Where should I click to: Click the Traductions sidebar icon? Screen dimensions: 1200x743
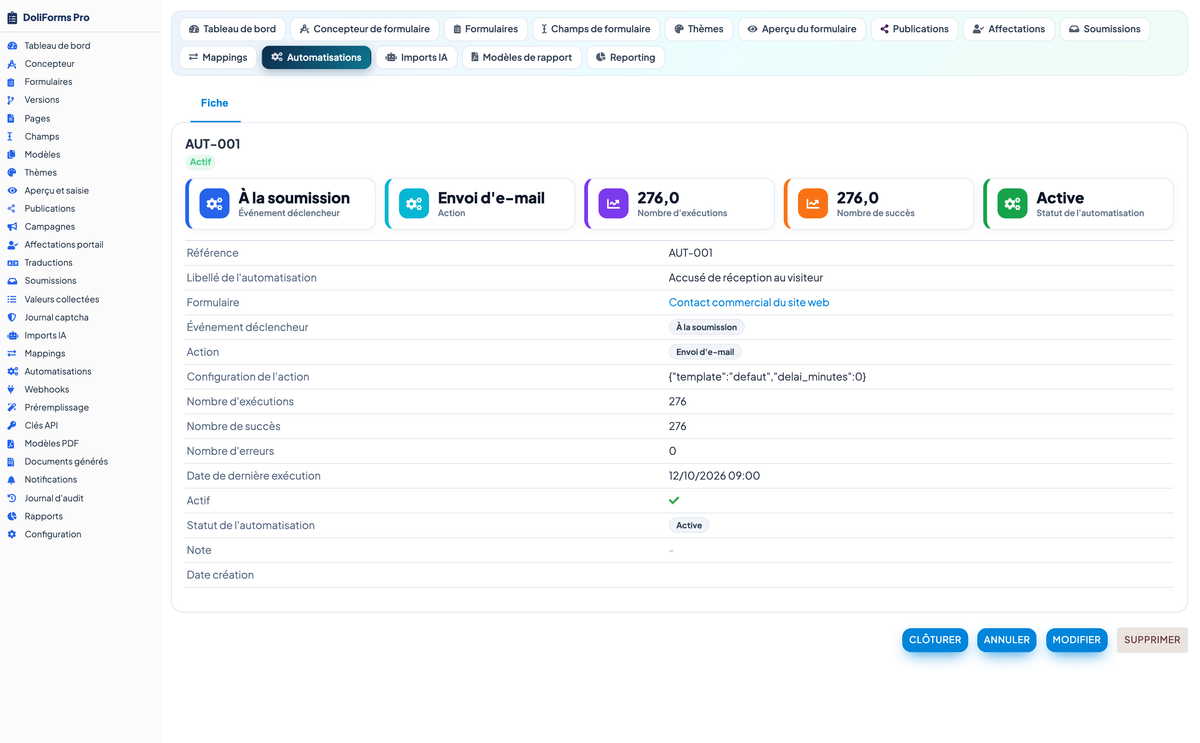click(x=12, y=263)
